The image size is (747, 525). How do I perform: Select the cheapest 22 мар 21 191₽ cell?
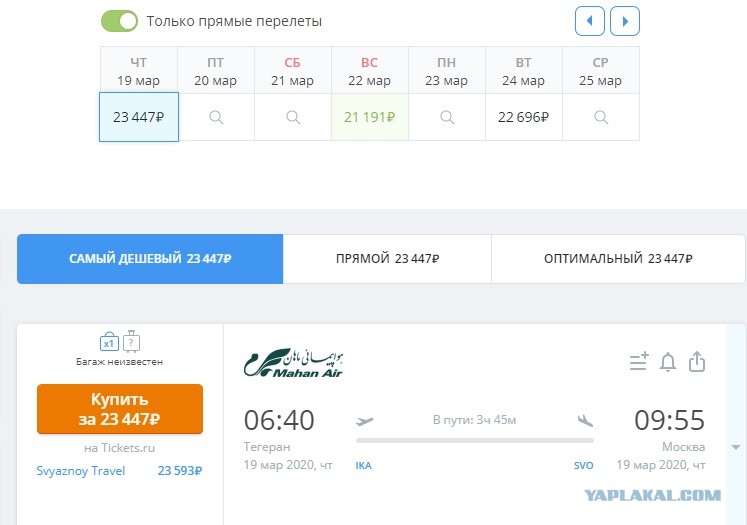(x=370, y=117)
